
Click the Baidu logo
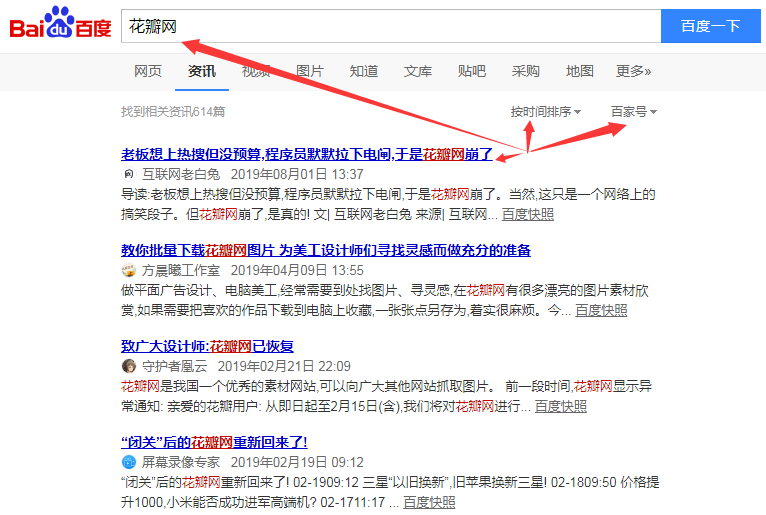[61, 23]
